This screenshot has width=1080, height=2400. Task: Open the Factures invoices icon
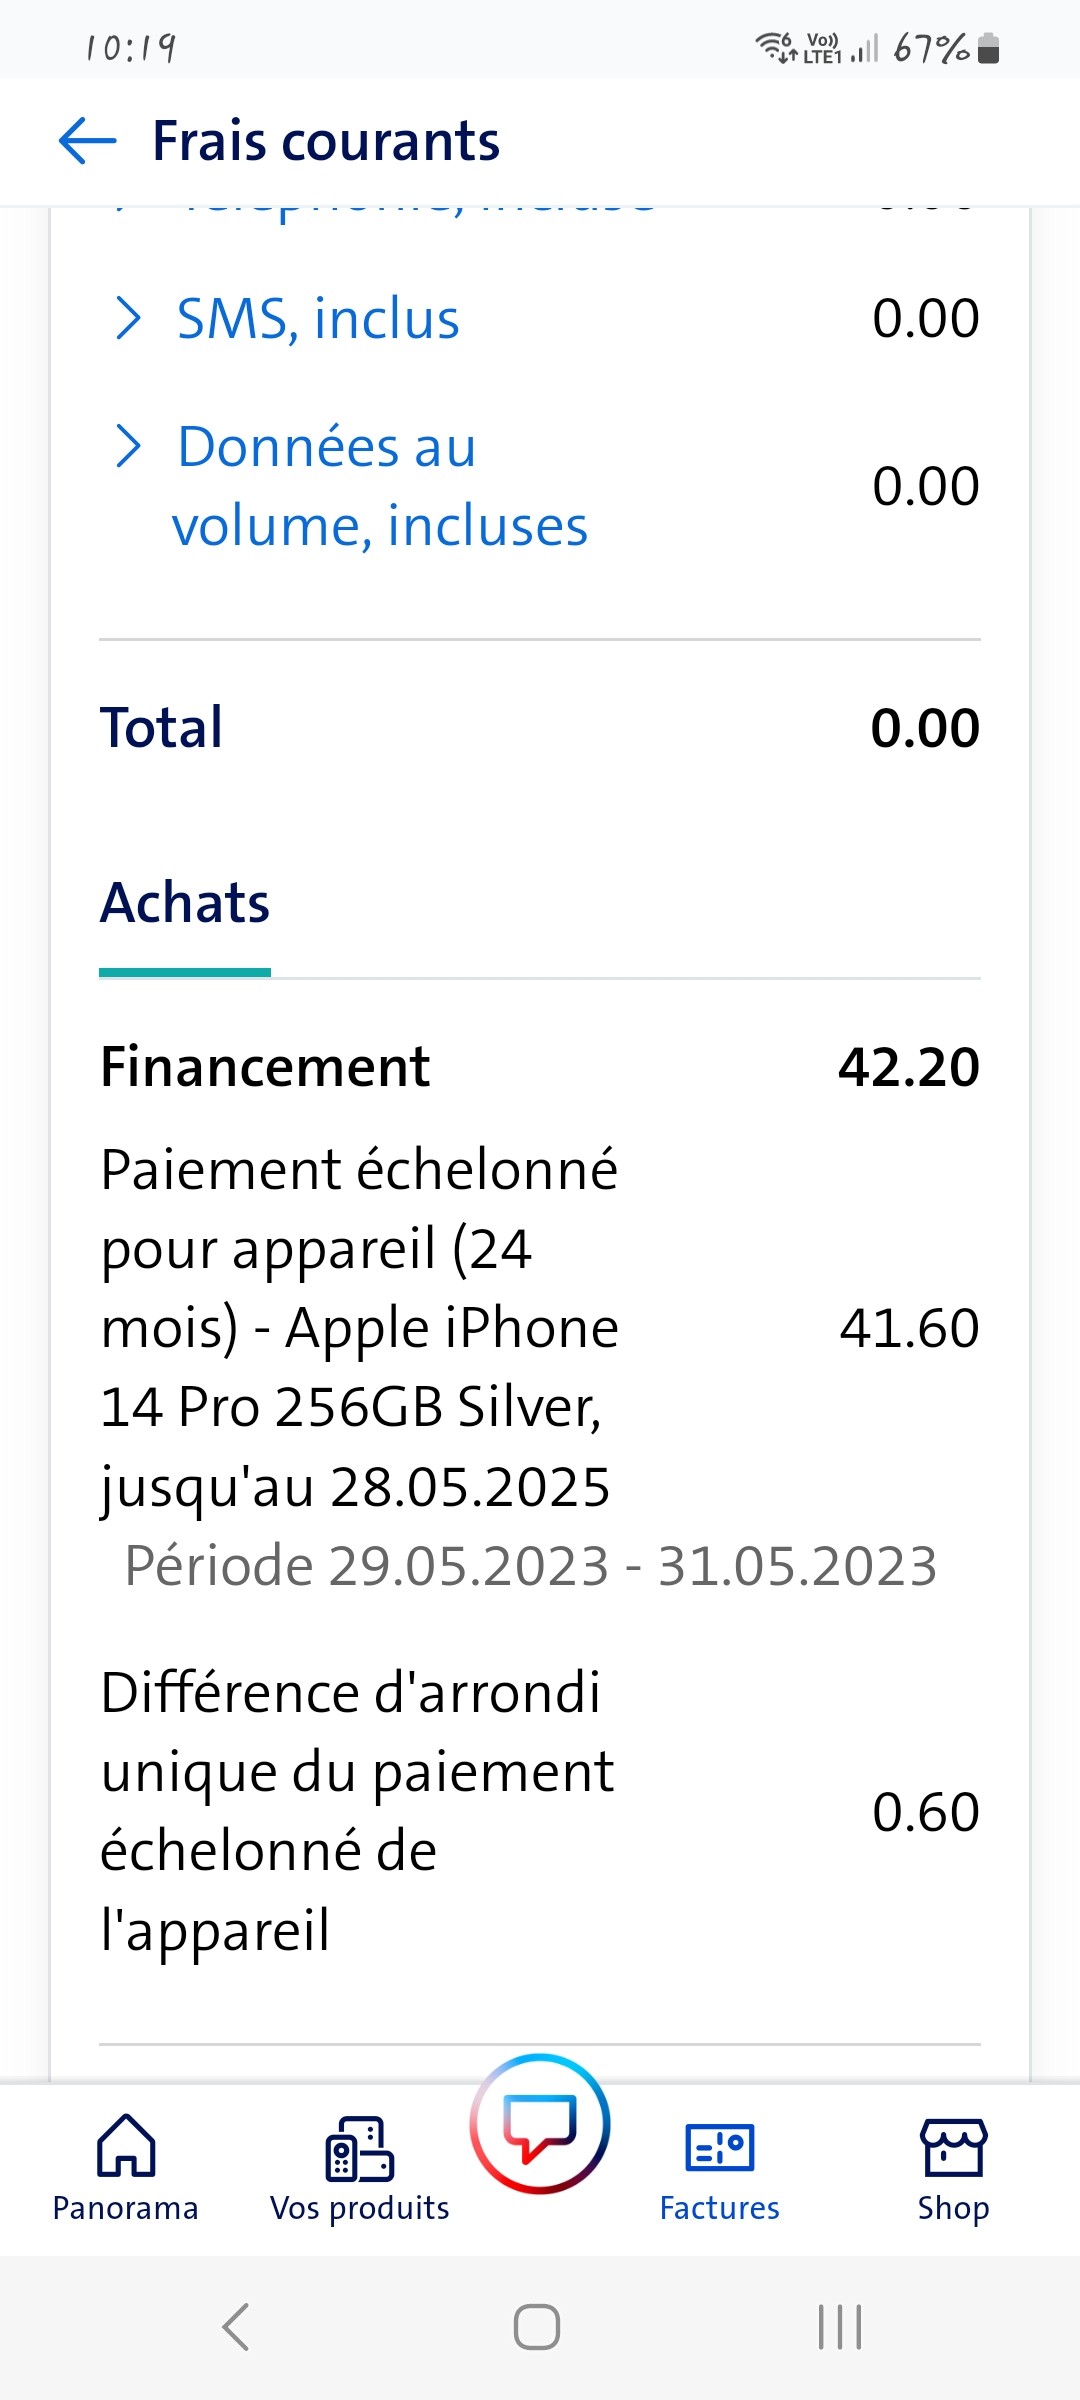[719, 2147]
